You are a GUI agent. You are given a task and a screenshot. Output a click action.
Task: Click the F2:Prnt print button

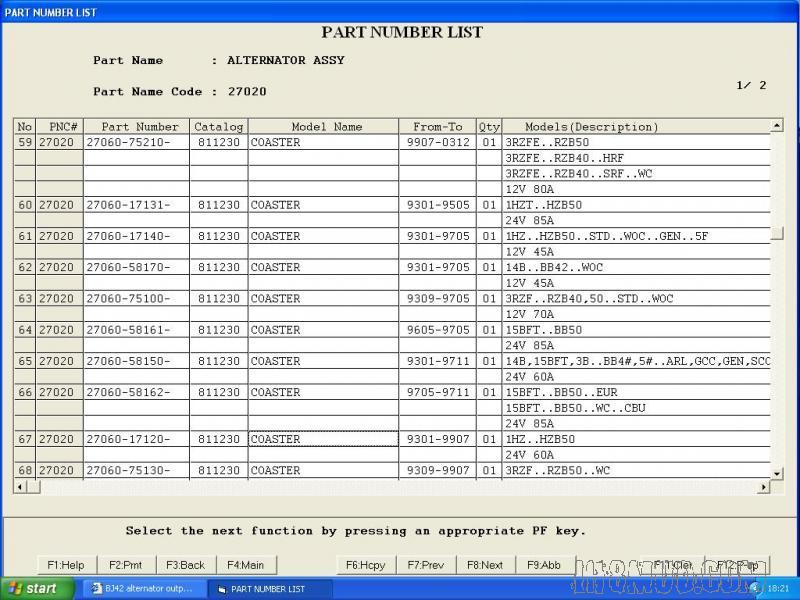pyautogui.click(x=126, y=565)
